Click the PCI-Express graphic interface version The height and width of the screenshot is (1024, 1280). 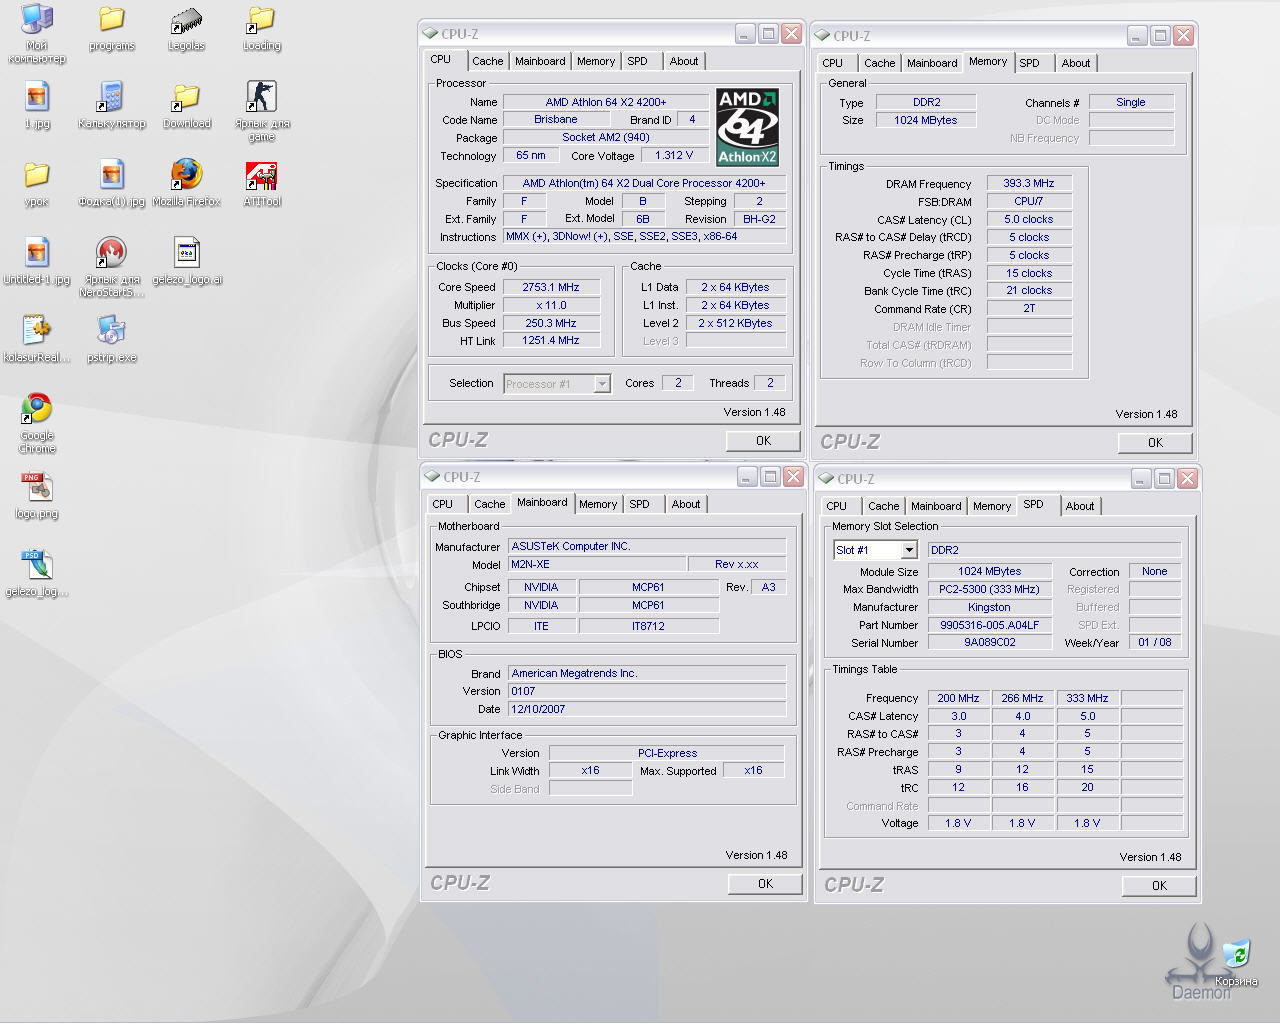tap(667, 754)
